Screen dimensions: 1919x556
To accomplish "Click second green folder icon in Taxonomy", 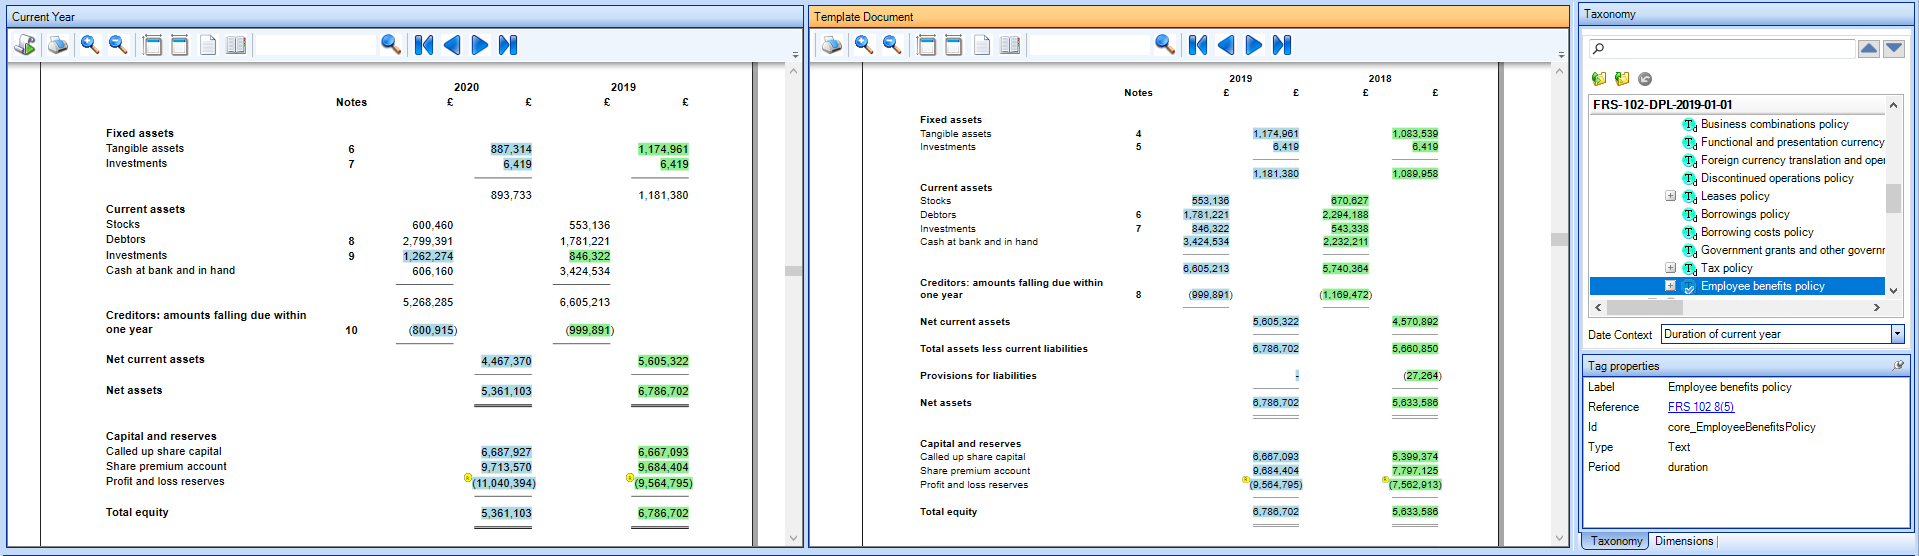I will coord(1622,79).
